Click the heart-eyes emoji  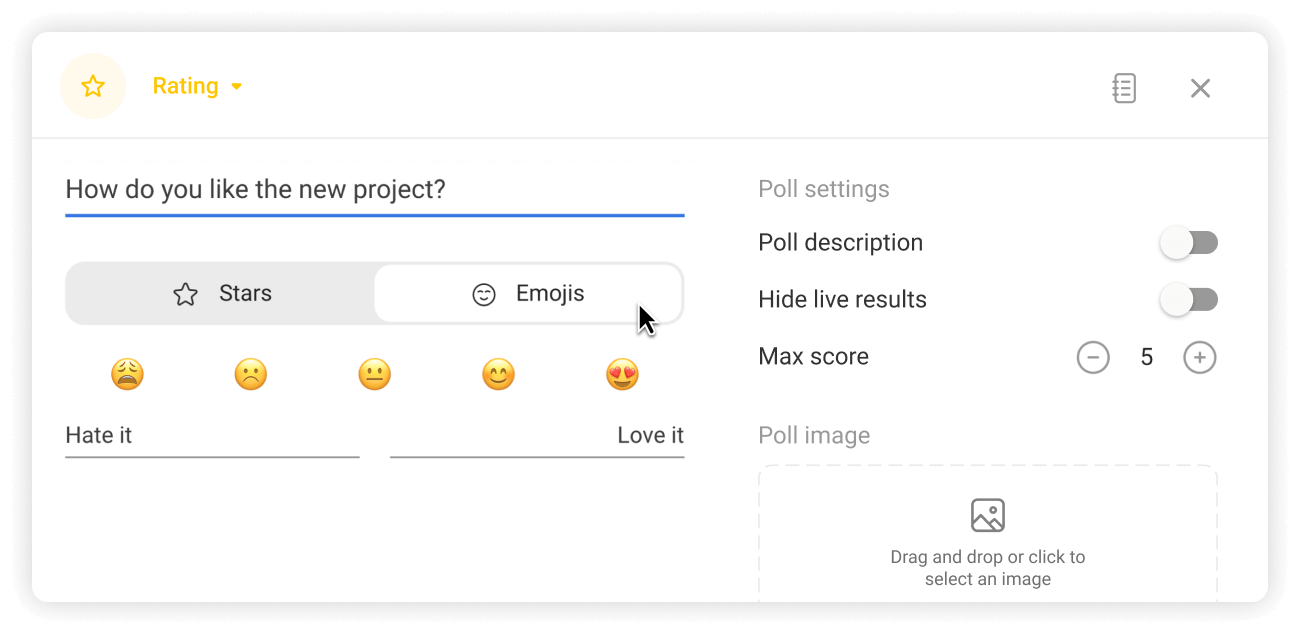click(622, 375)
